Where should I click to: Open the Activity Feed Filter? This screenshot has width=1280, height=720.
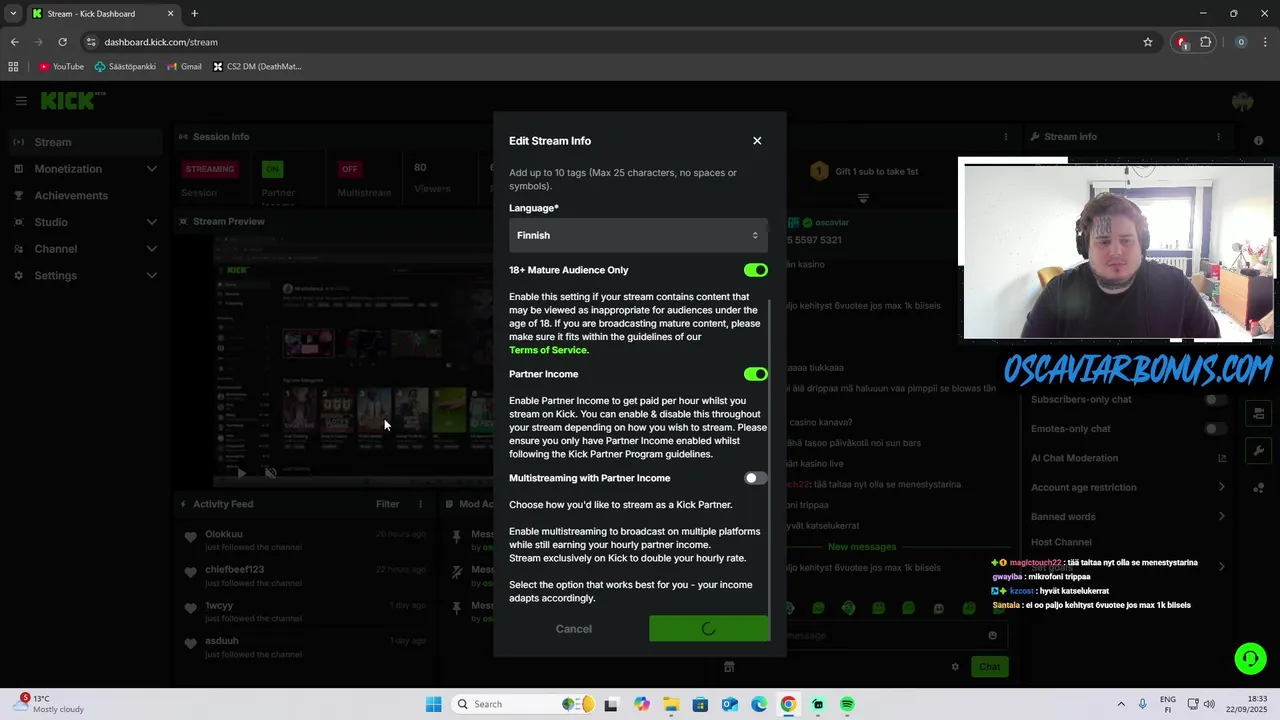[x=387, y=505]
